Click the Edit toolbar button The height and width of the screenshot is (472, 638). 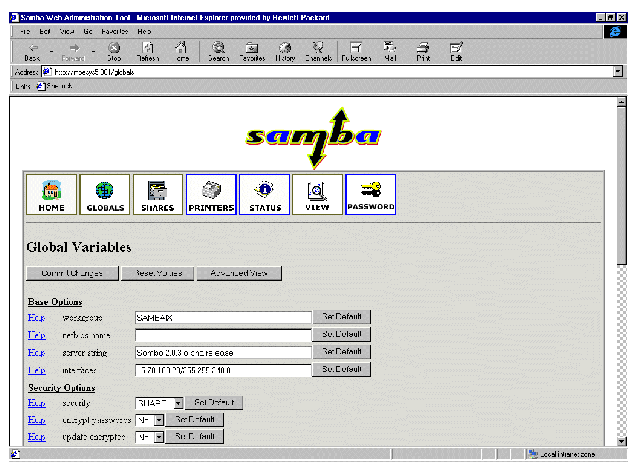point(456,52)
